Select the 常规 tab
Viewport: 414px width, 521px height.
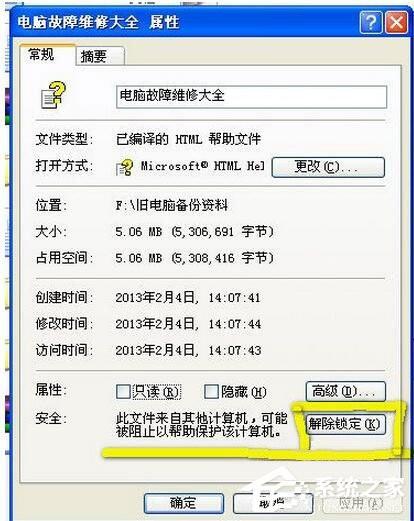(47, 54)
